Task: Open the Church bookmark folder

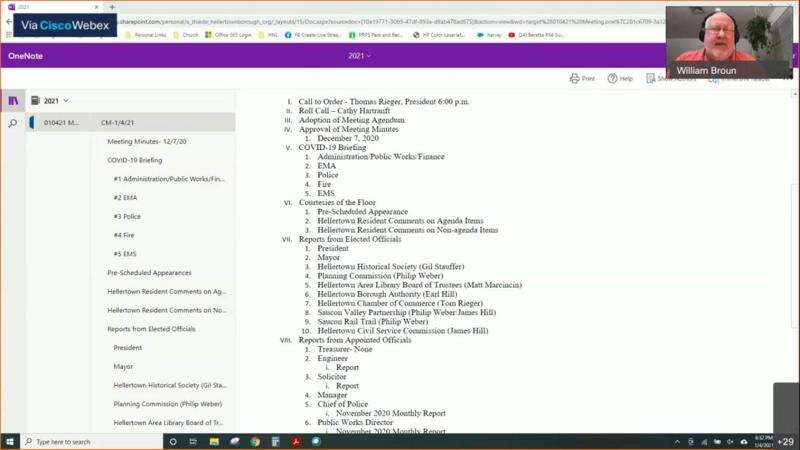Action: point(186,35)
